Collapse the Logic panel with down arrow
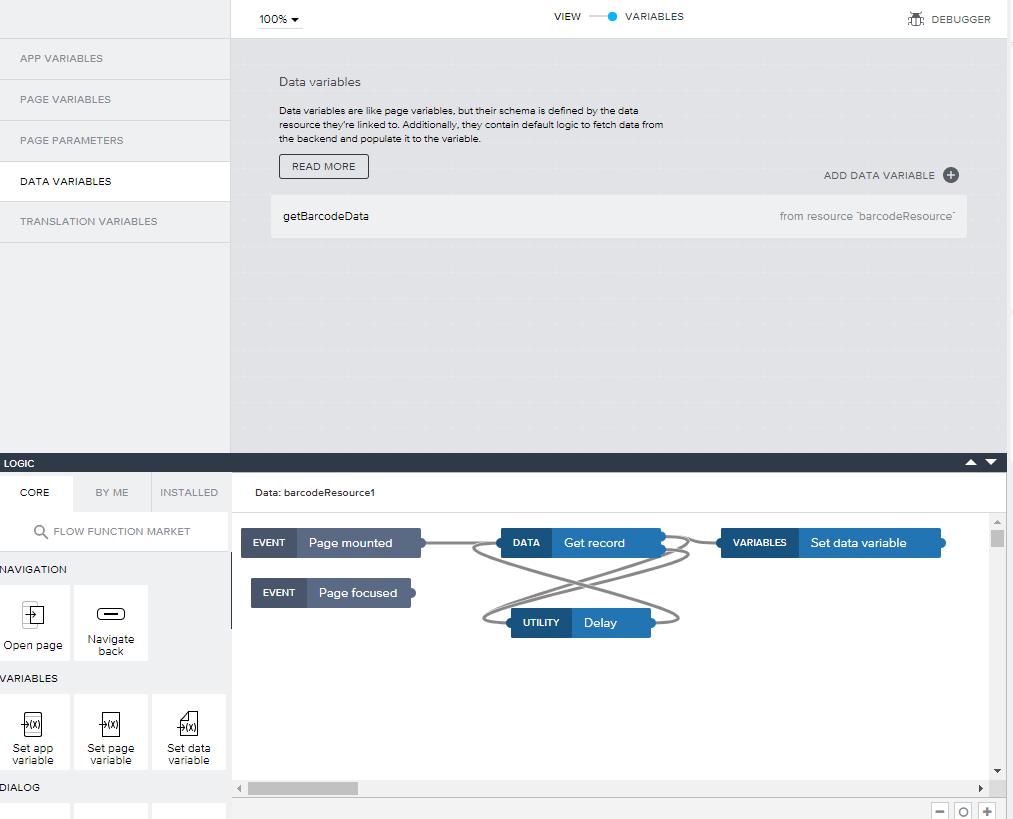1013x819 pixels. pos(991,462)
